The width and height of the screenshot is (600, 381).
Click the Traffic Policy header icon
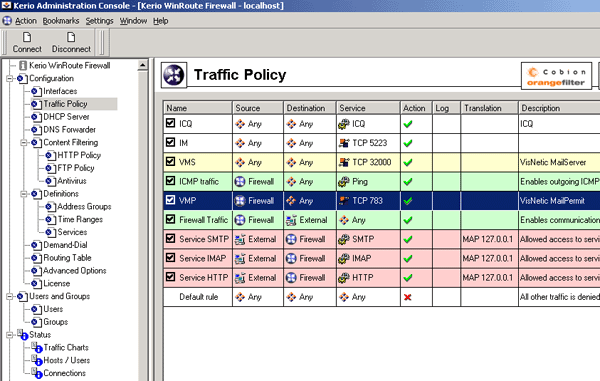174,75
